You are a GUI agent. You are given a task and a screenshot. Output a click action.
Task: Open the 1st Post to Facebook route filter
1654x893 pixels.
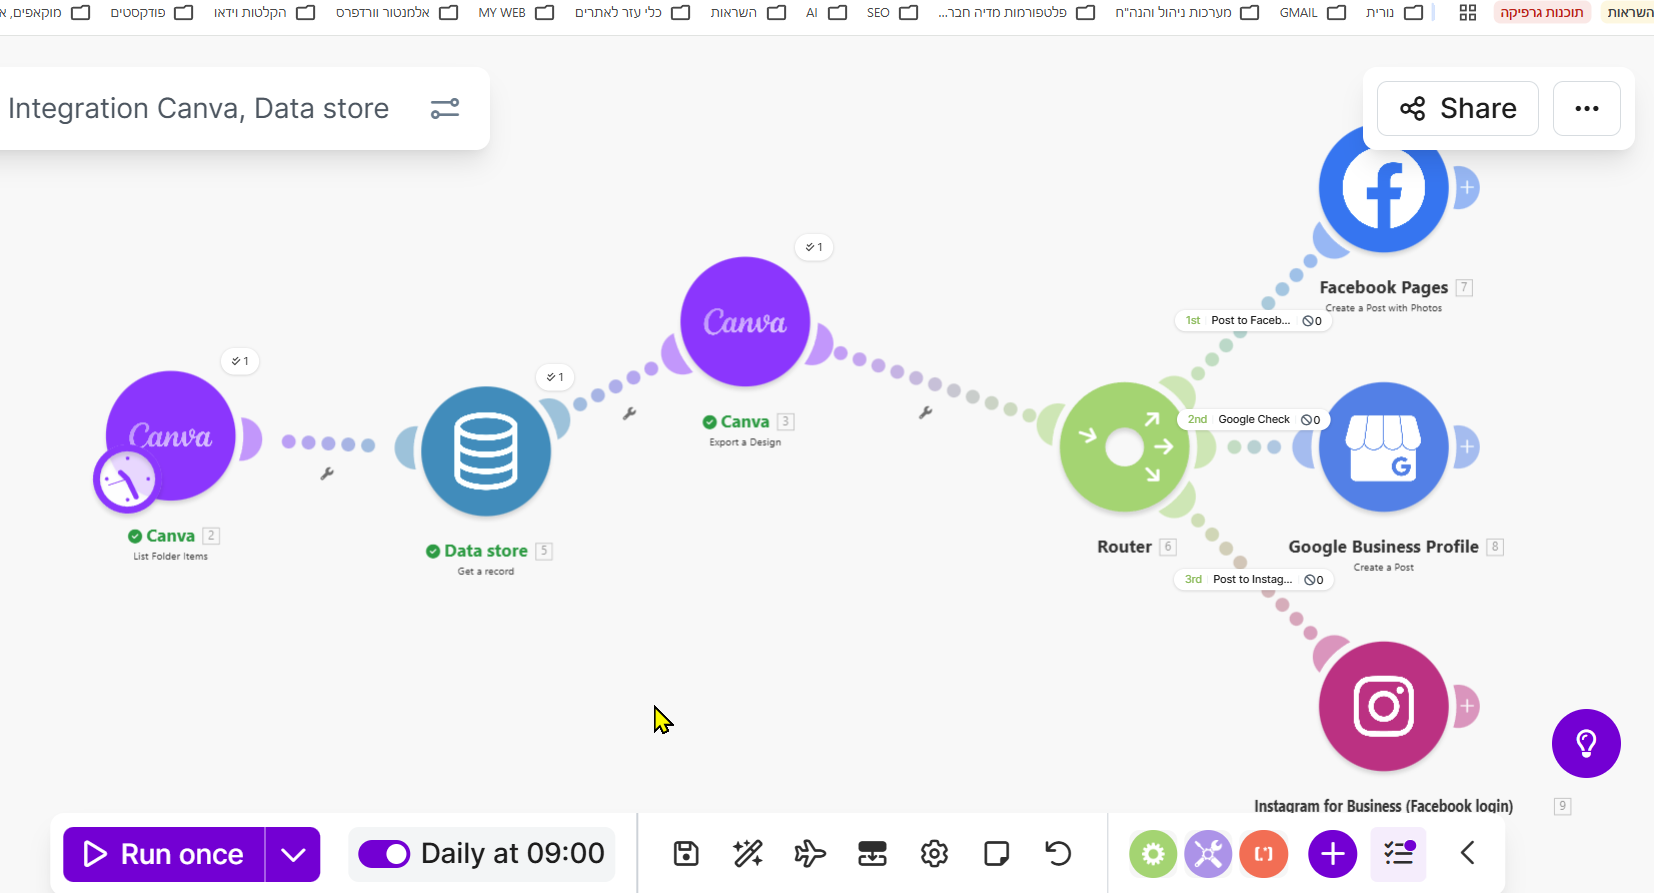pos(1254,321)
